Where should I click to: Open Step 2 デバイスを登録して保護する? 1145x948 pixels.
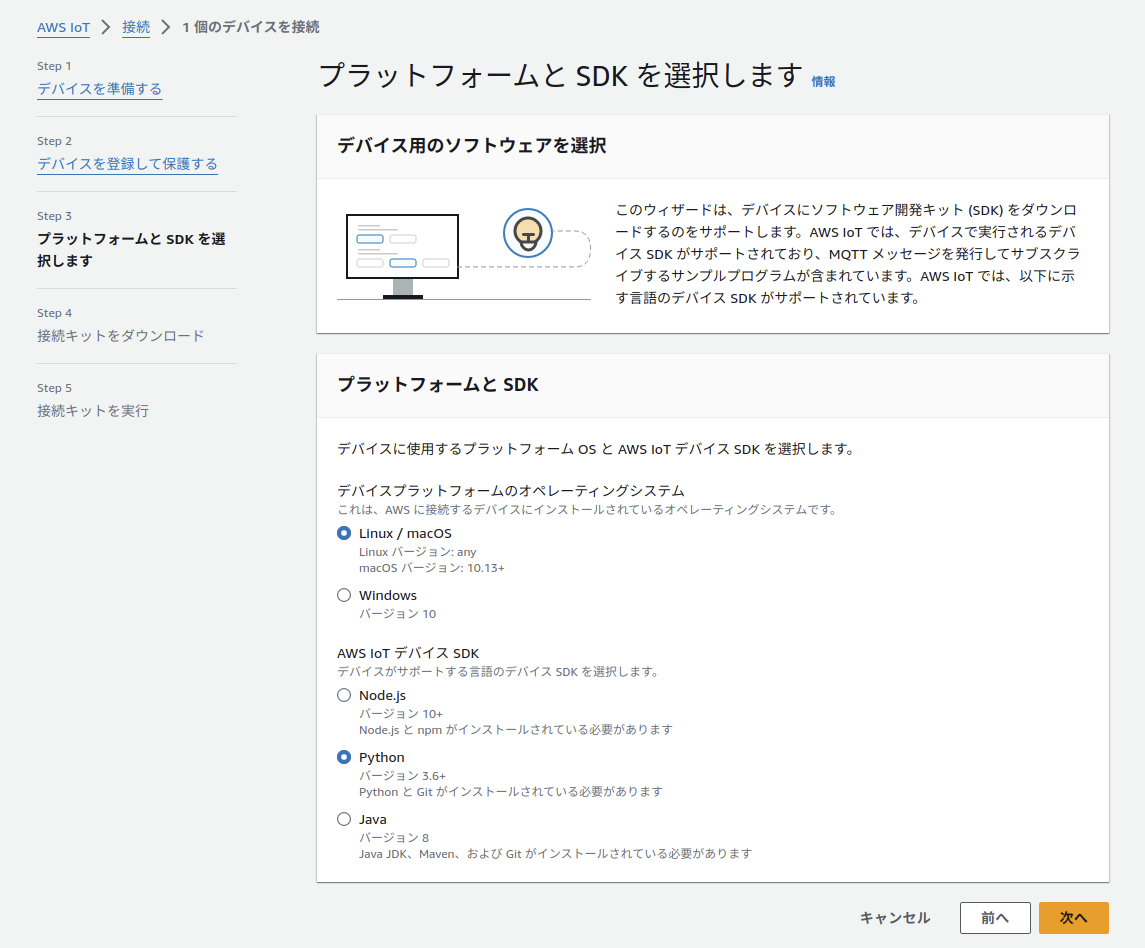click(127, 163)
